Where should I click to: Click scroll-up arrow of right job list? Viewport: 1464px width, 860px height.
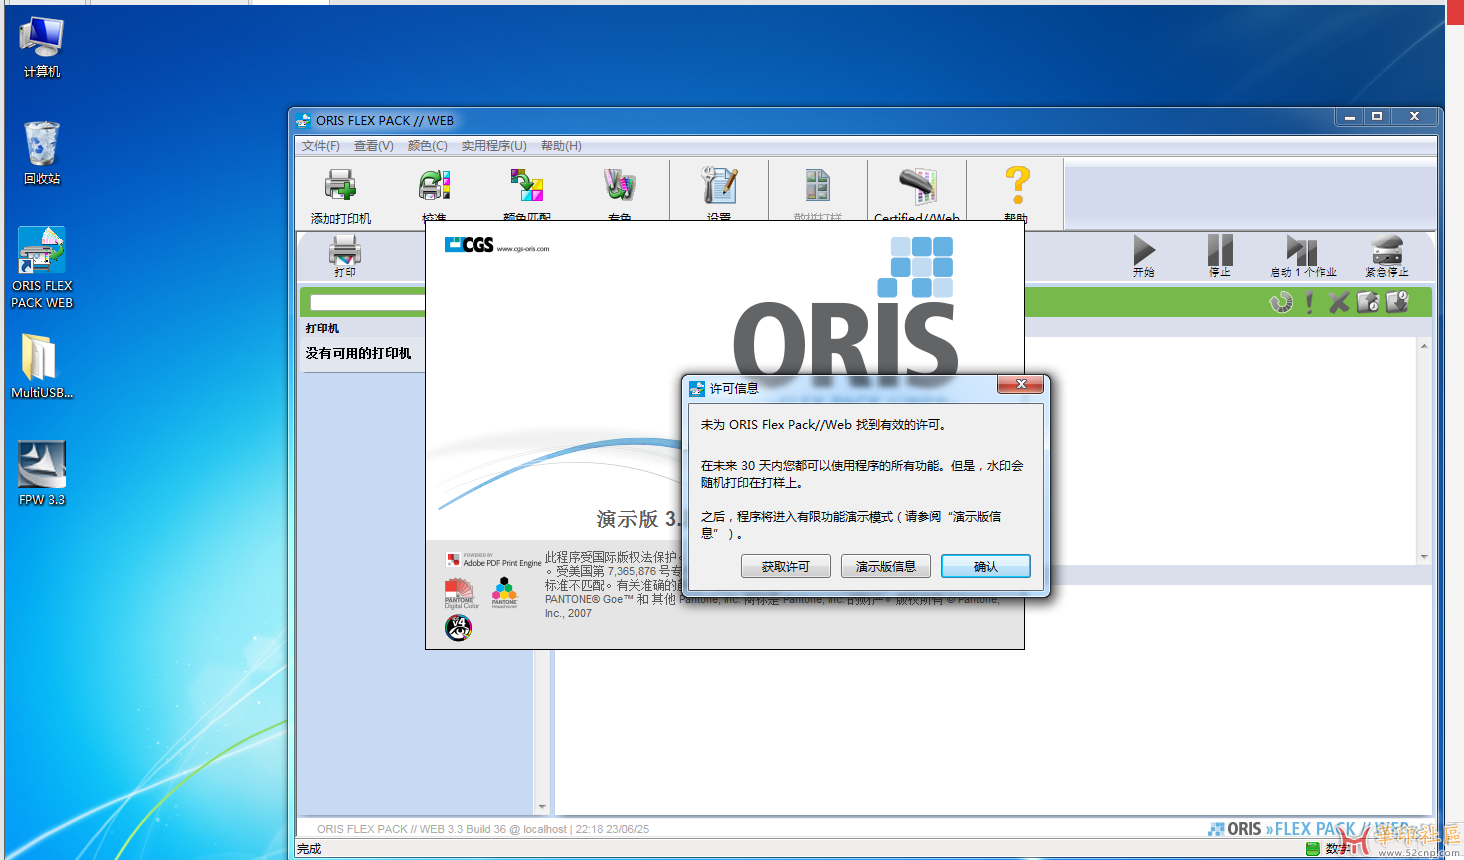point(1424,345)
